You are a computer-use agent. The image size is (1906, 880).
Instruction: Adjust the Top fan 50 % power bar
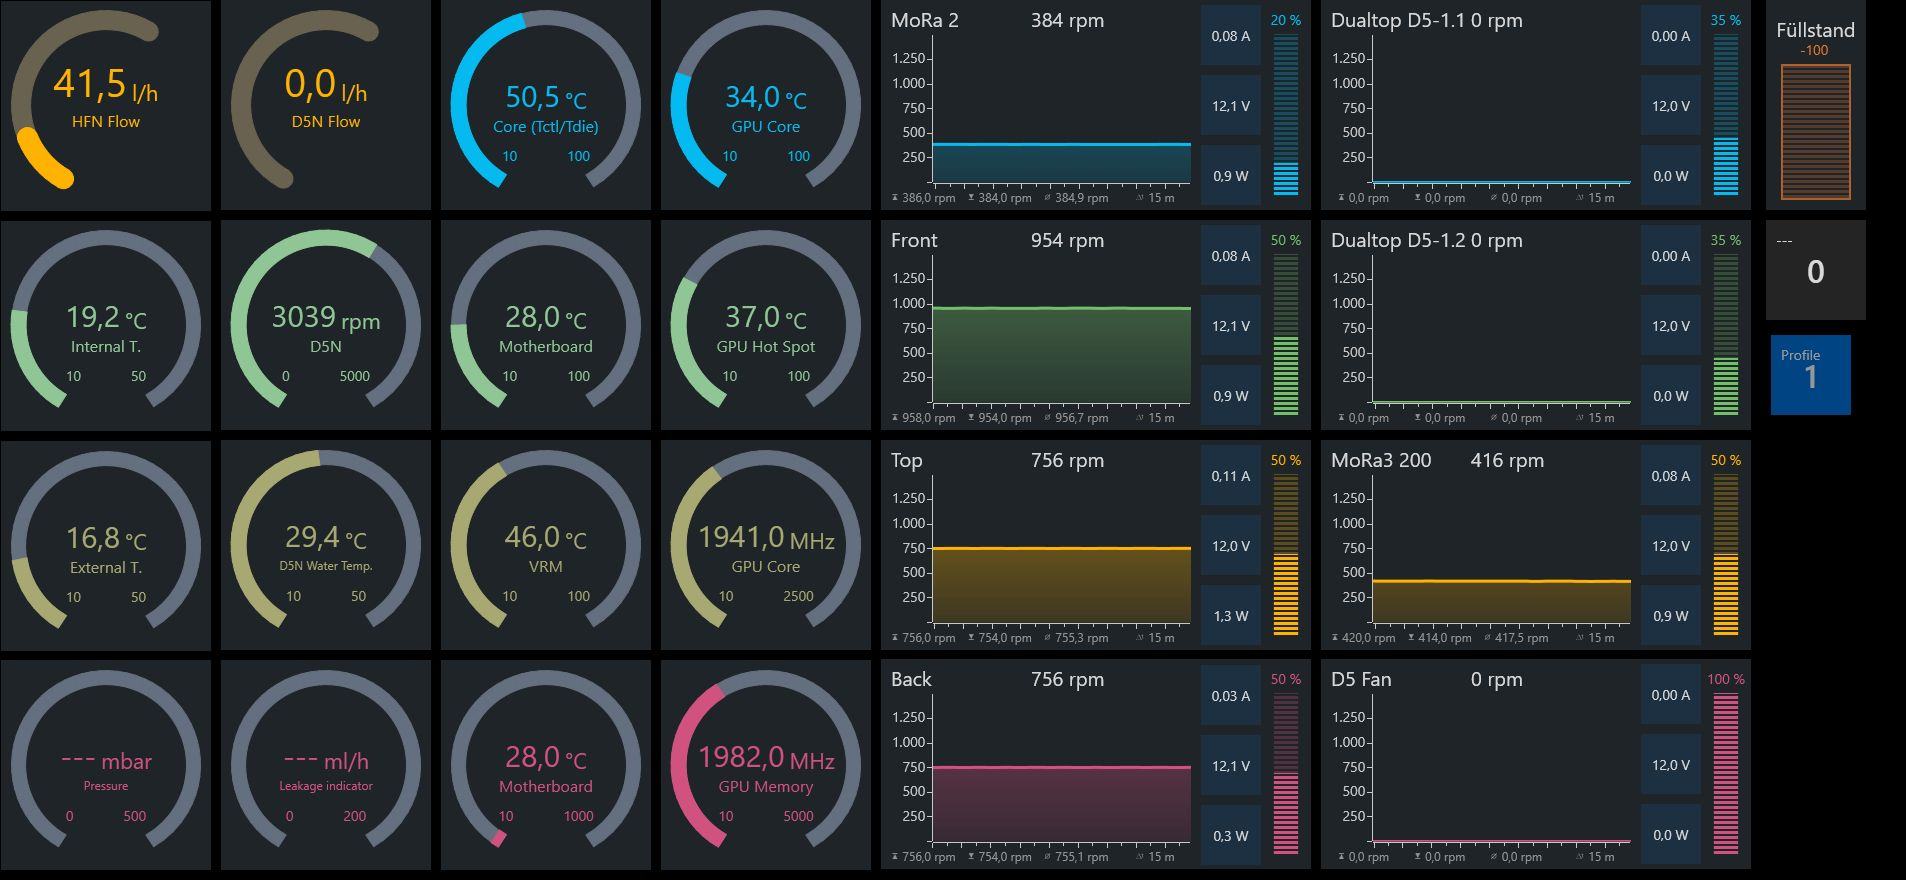click(x=1286, y=555)
